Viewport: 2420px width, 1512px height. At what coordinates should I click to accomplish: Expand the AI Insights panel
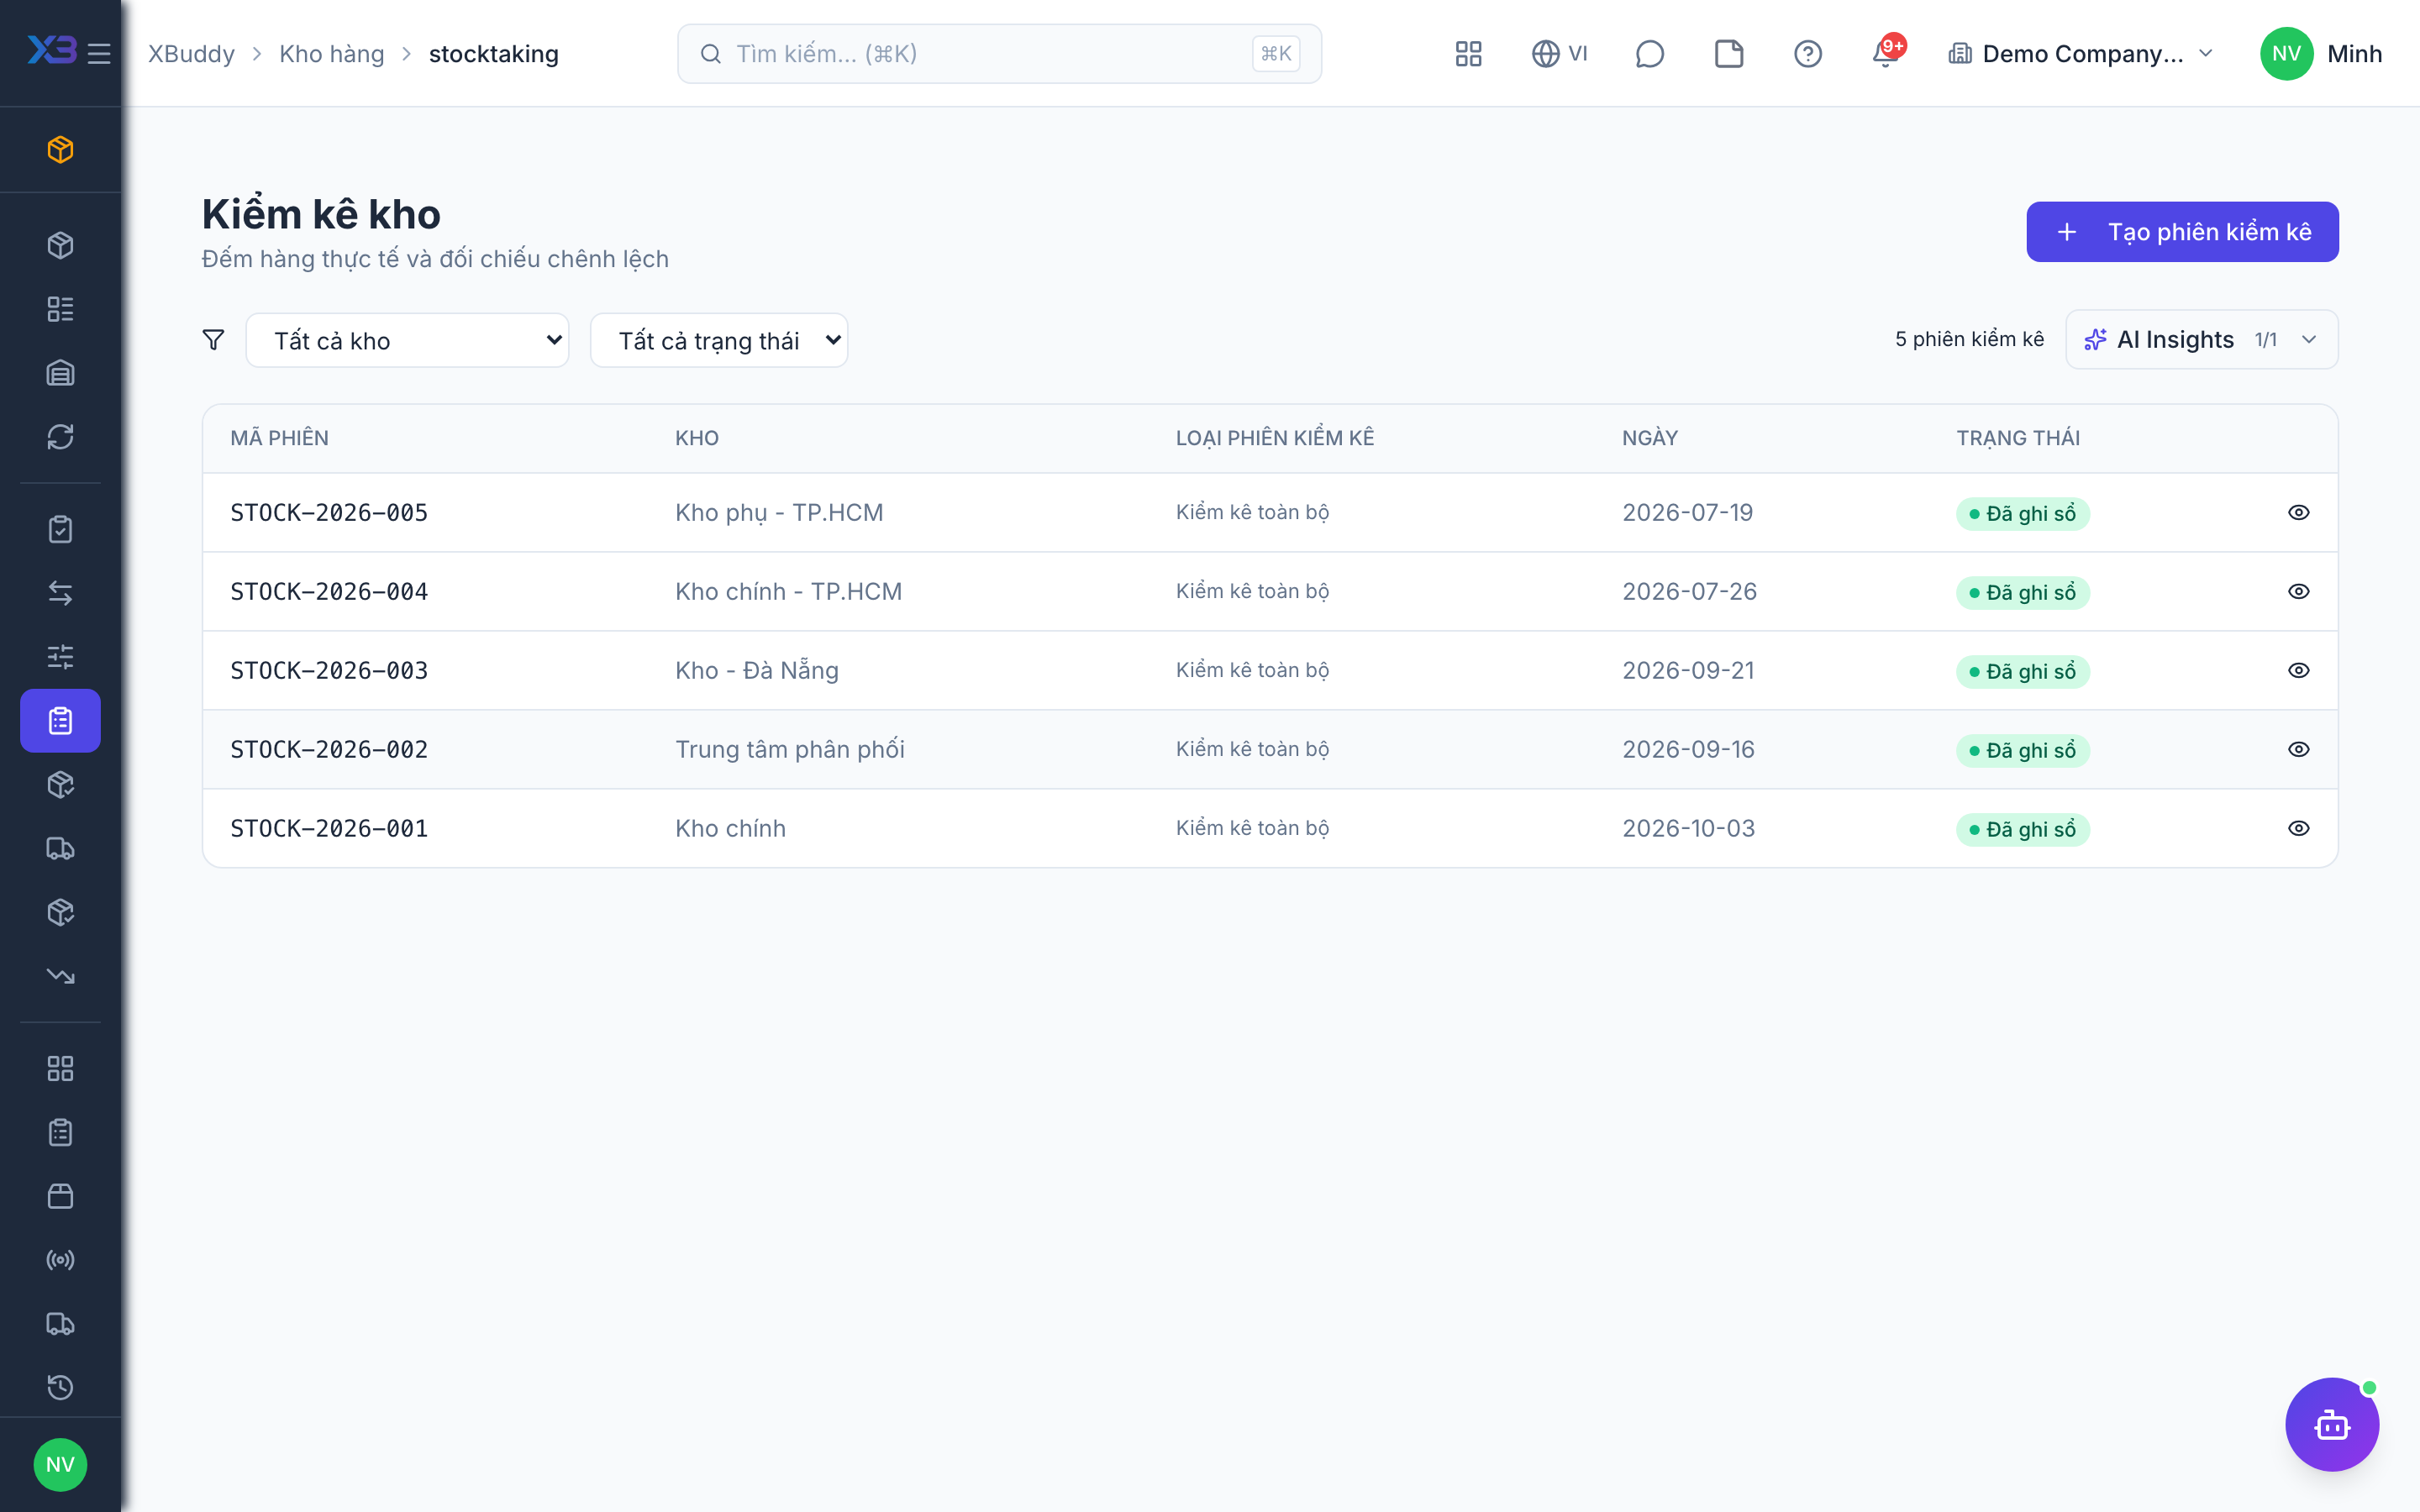pyautogui.click(x=2201, y=340)
